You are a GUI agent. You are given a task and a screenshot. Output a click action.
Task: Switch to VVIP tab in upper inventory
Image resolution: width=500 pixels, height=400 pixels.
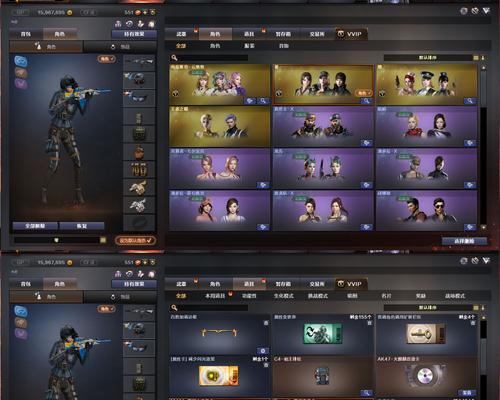351,34
